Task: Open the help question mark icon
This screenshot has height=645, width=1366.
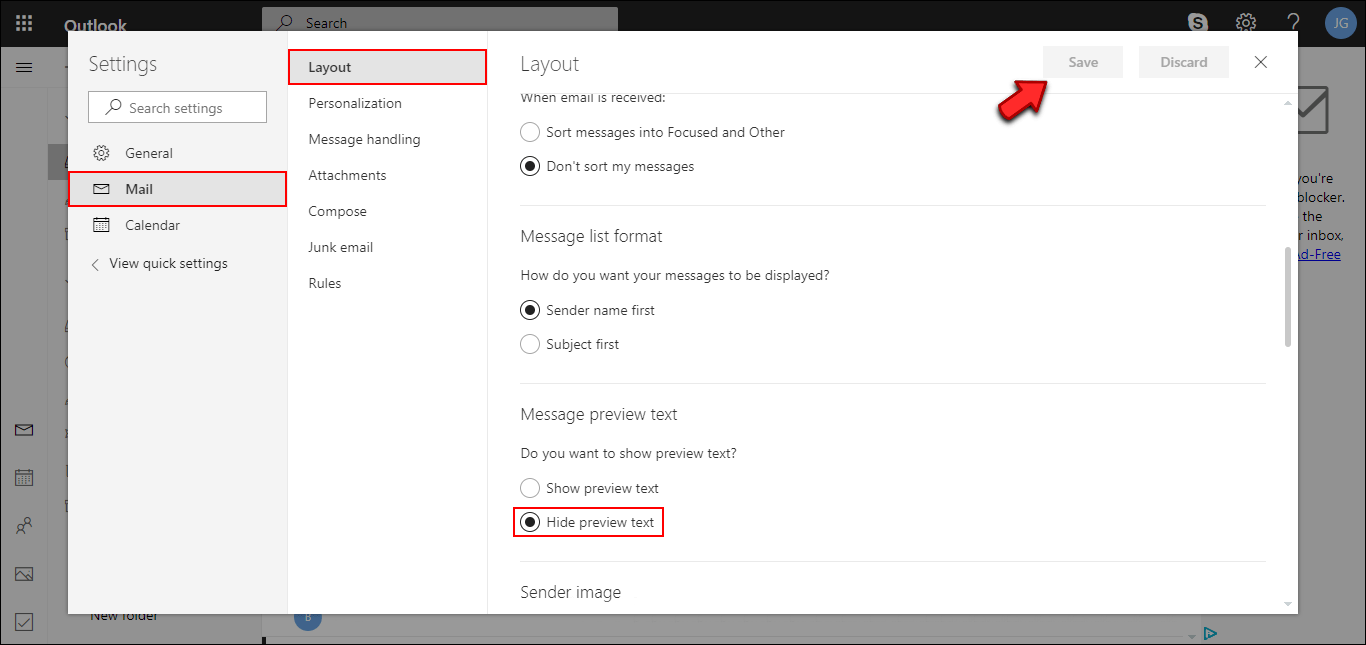Action: [1293, 23]
